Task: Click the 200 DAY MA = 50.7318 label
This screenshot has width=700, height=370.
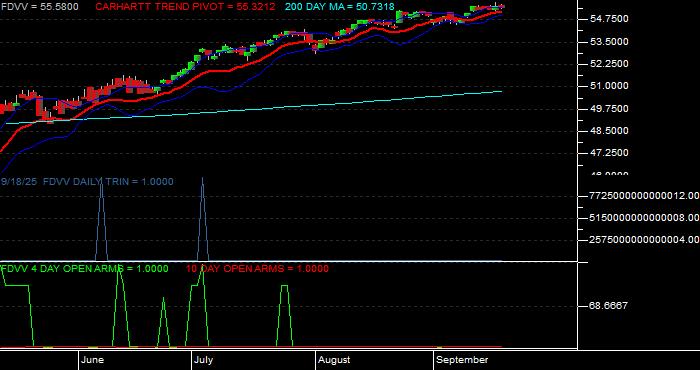Action: pos(340,7)
